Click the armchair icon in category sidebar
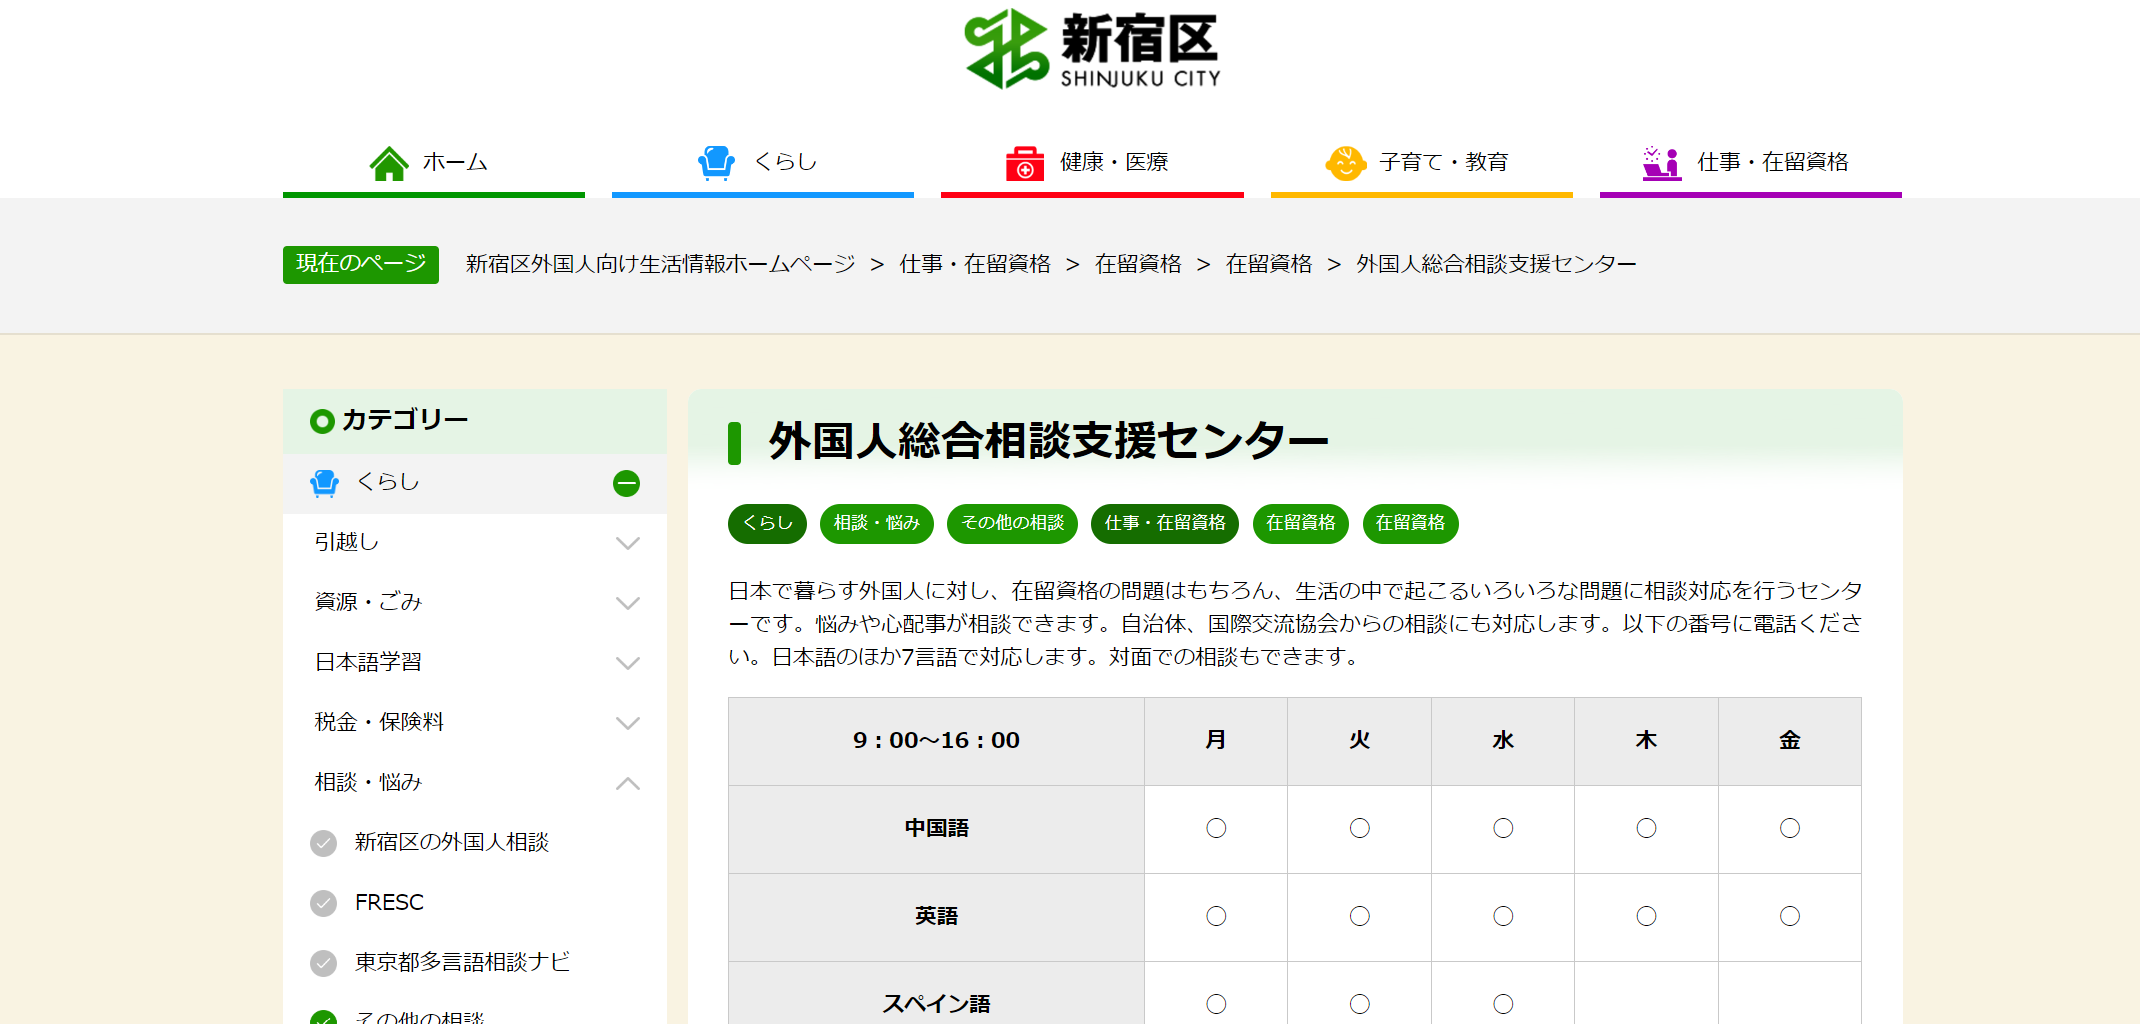Viewport: 2140px width, 1024px height. point(324,483)
